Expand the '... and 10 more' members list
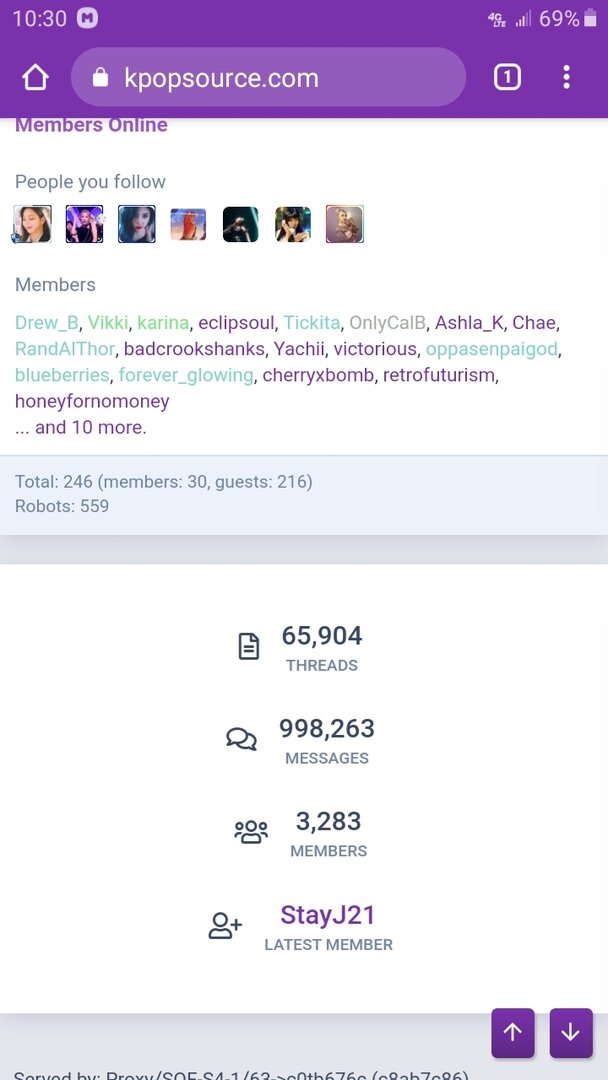This screenshot has height=1080, width=608. pos(81,428)
